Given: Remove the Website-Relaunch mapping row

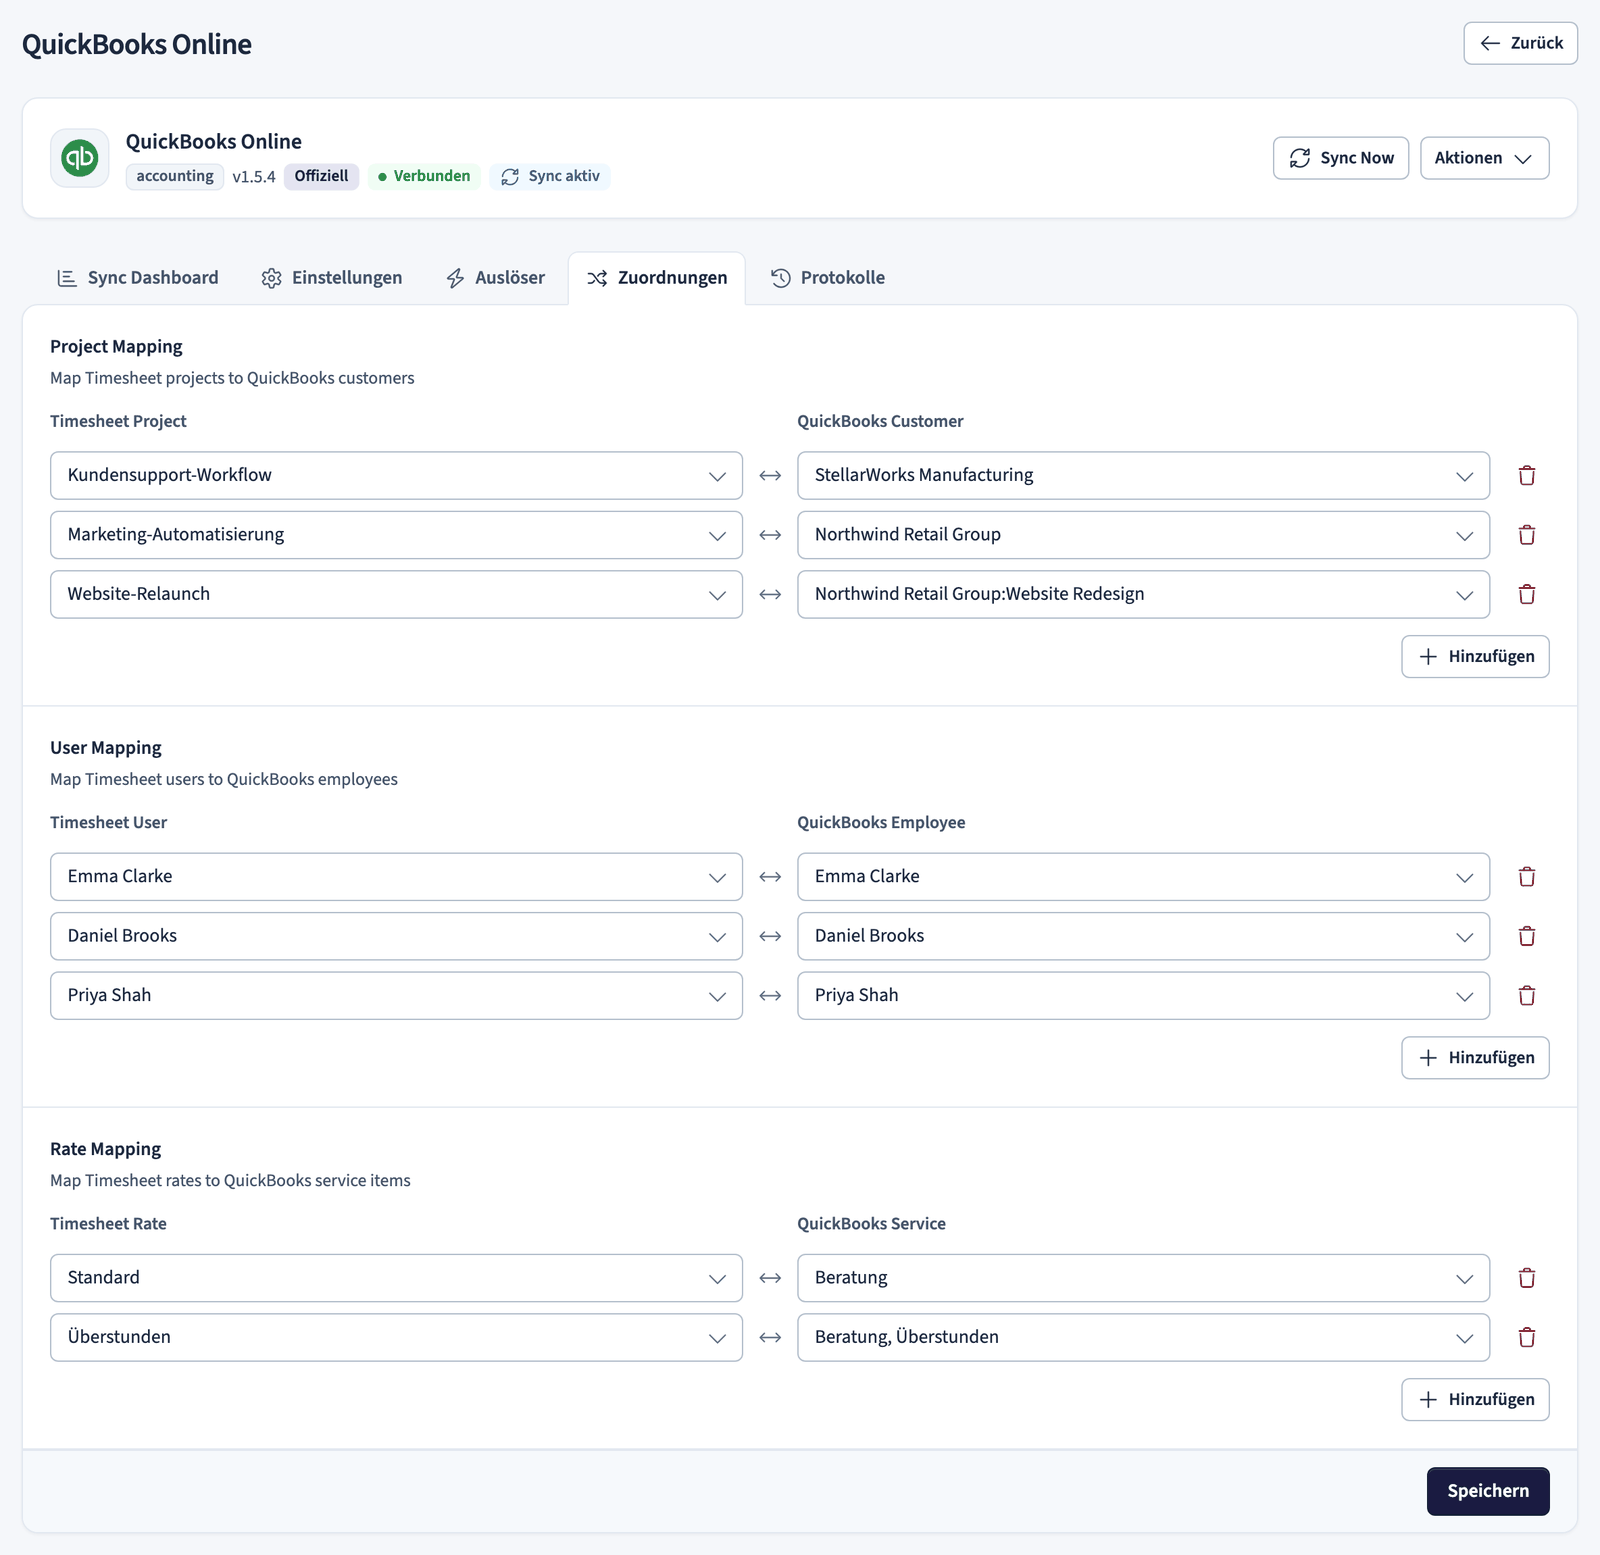Looking at the screenshot, I should (x=1526, y=594).
